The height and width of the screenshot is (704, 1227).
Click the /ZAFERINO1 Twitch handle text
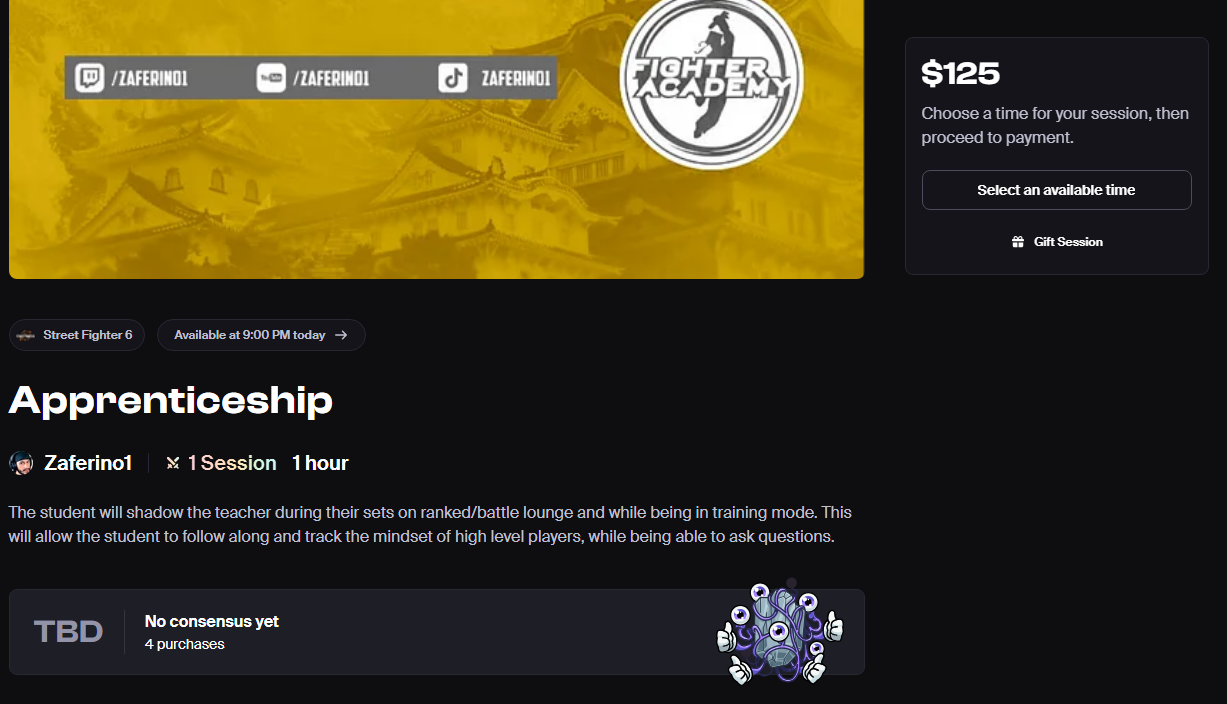[x=149, y=78]
